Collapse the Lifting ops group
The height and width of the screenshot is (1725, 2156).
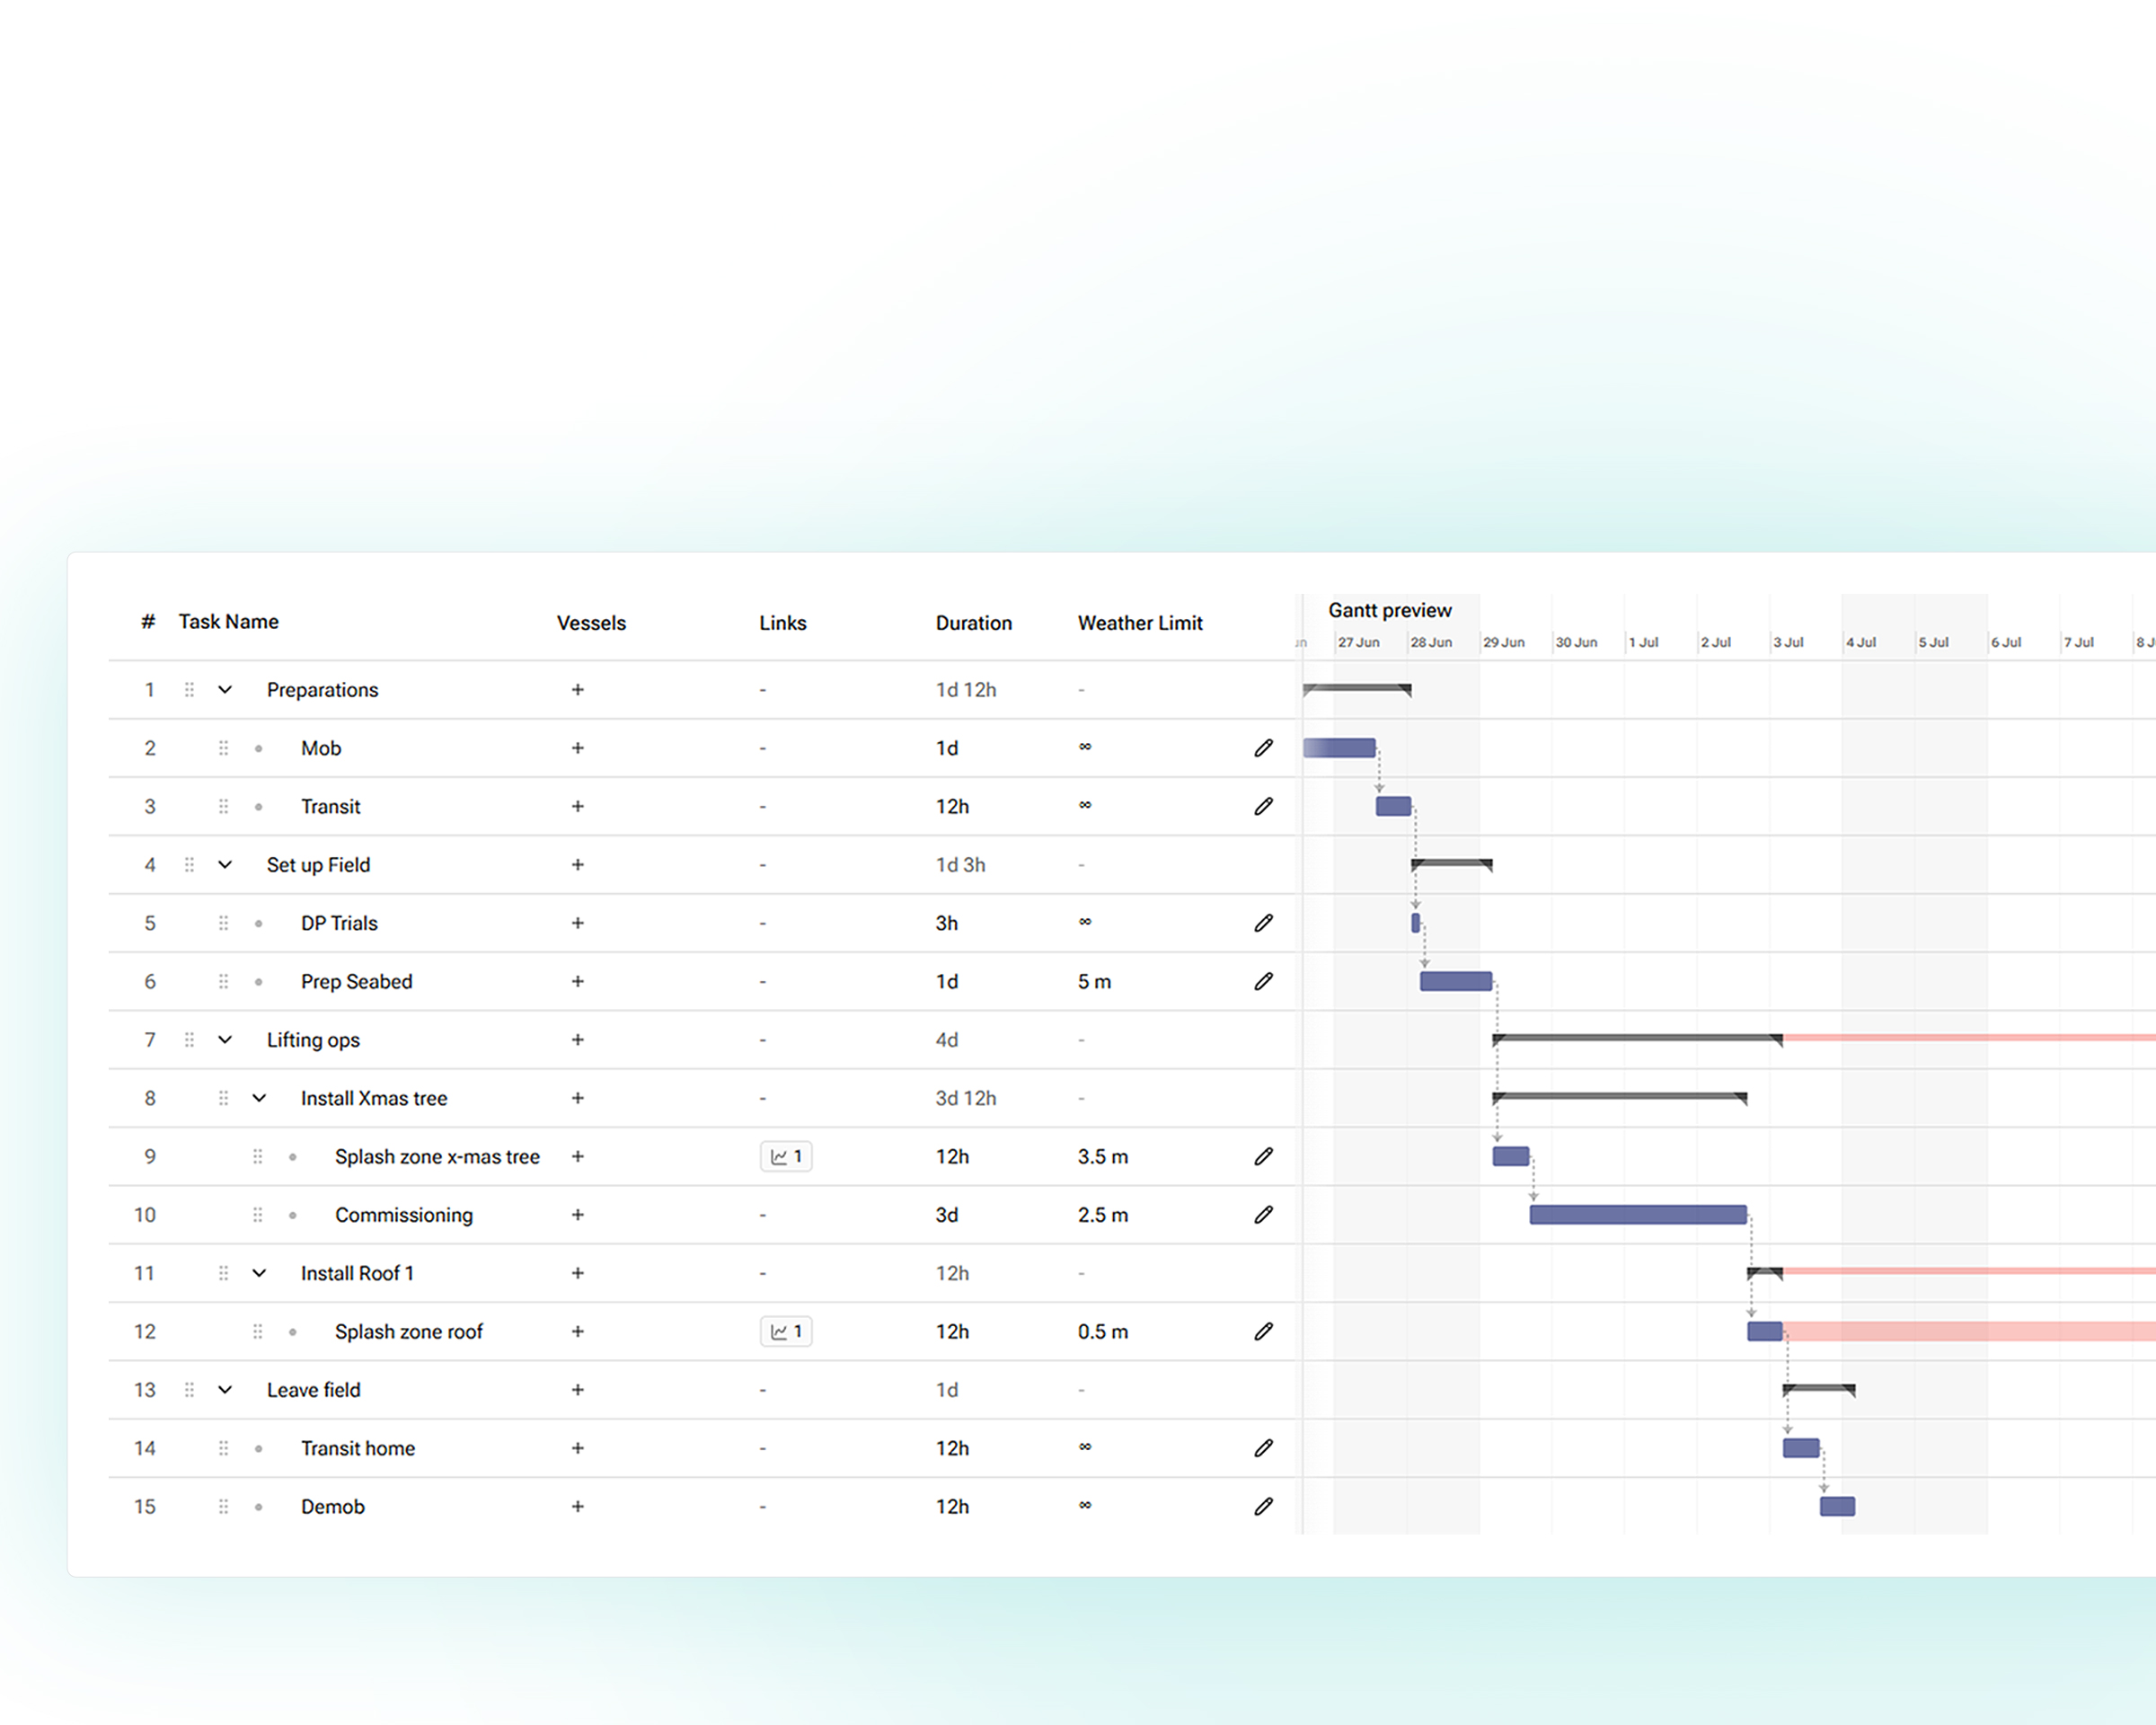225,1040
